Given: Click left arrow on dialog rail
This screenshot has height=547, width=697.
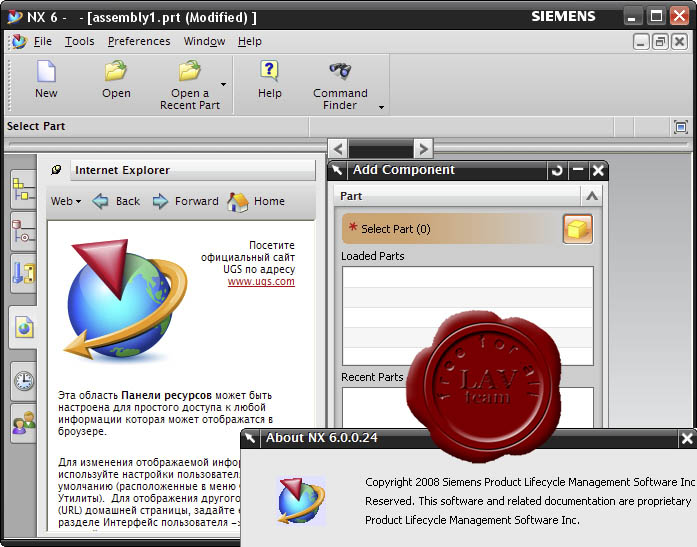Looking at the screenshot, I should click(x=338, y=148).
